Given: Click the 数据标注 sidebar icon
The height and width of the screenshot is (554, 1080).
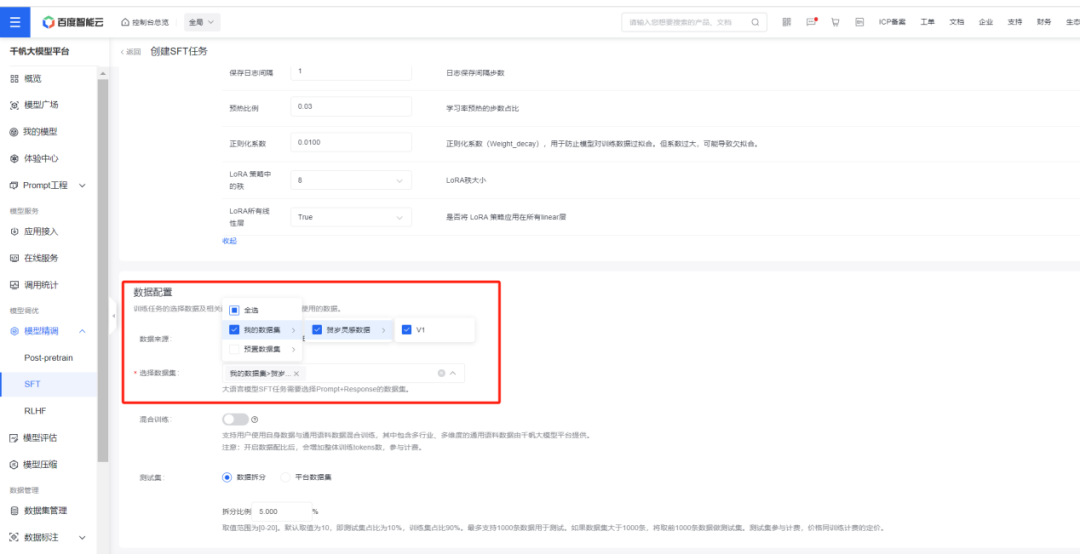Looking at the screenshot, I should click(14, 537).
